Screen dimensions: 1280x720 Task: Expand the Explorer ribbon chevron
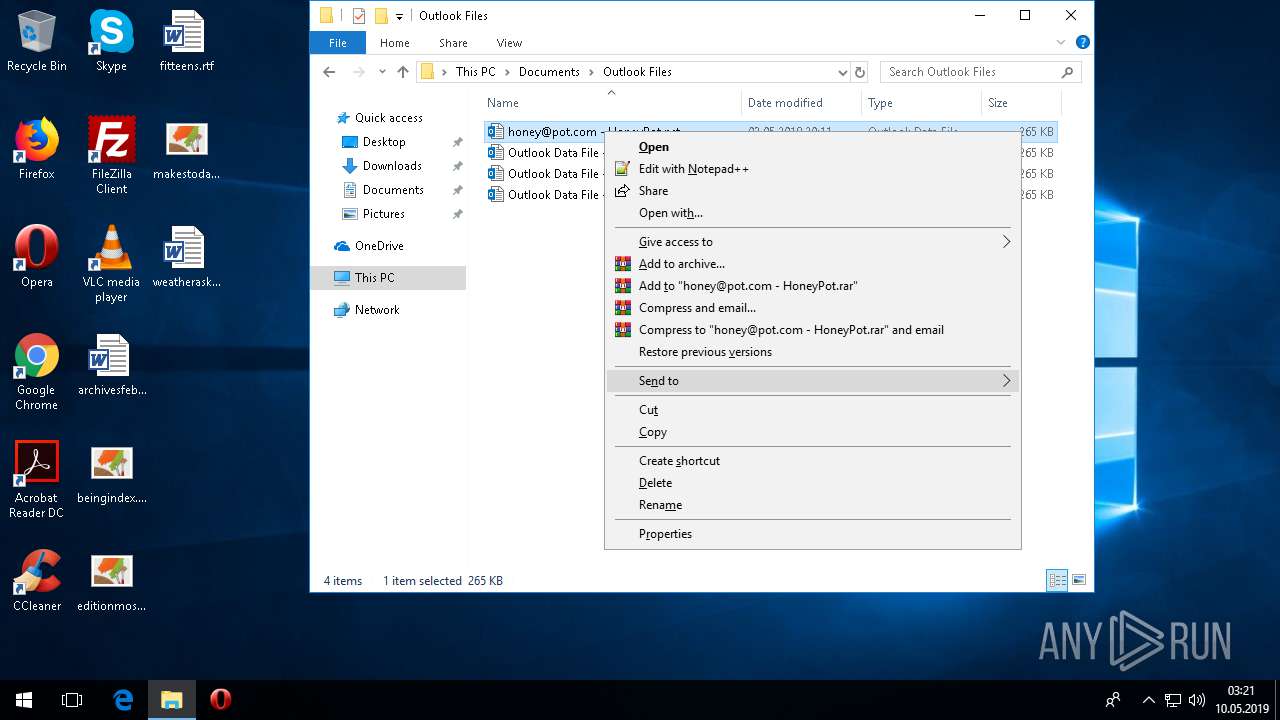(1062, 43)
